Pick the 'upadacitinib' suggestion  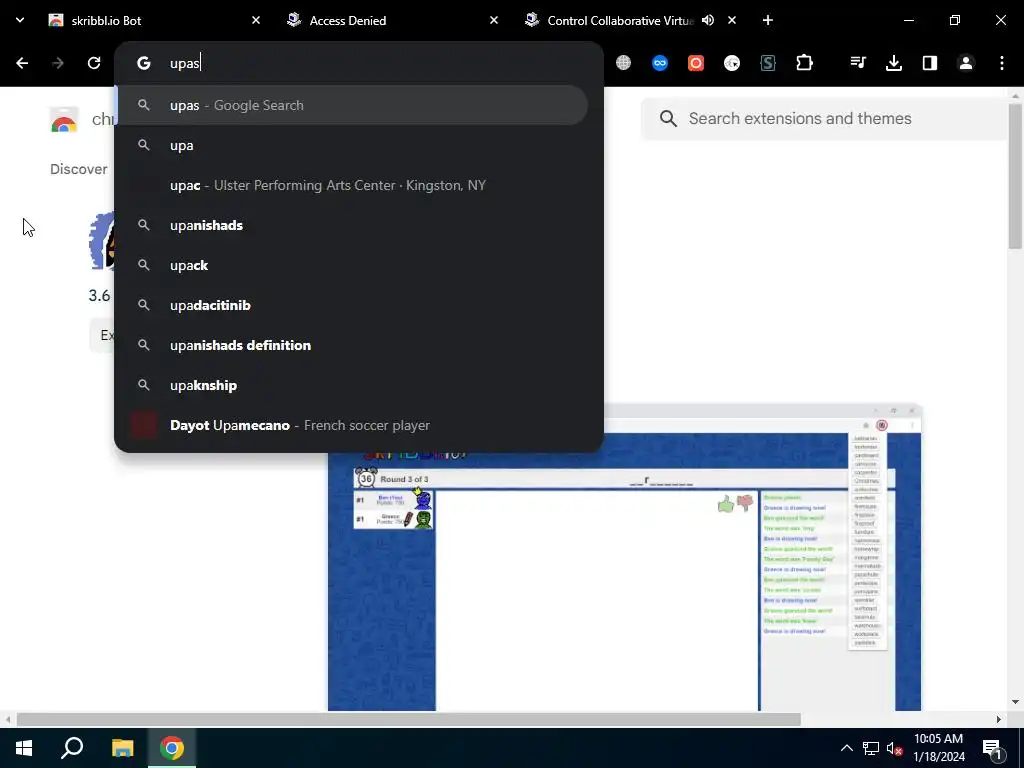353,305
